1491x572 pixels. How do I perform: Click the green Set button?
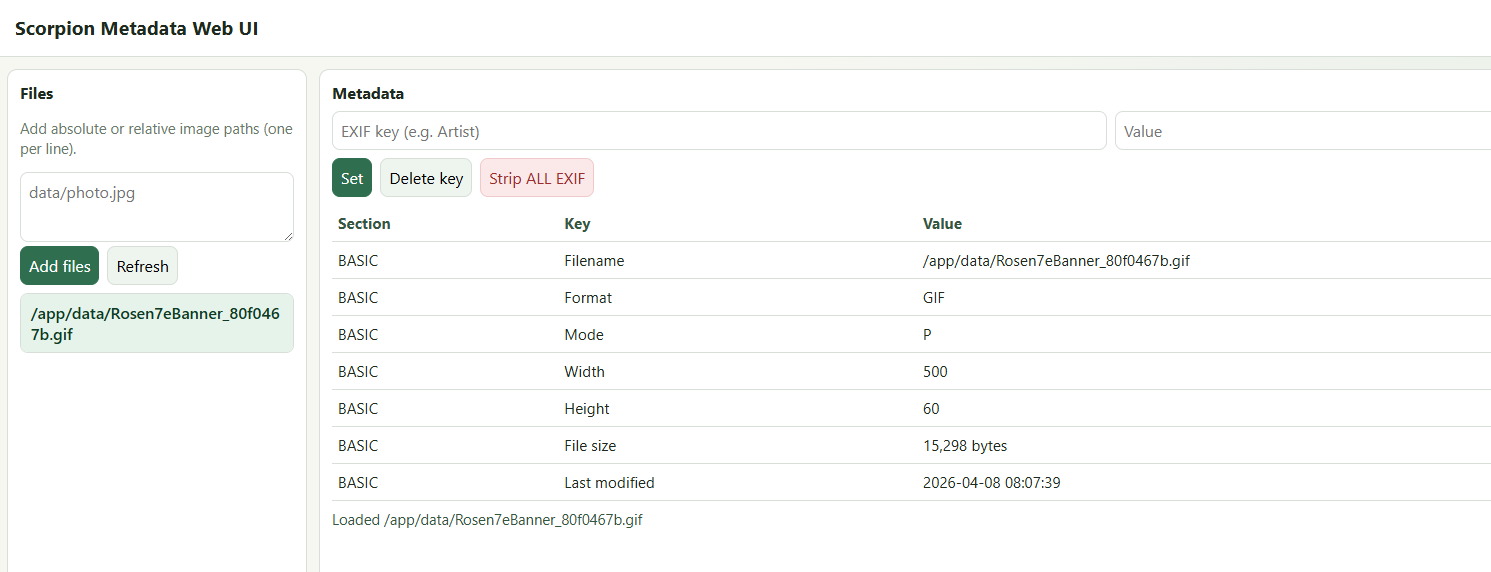[x=352, y=178]
